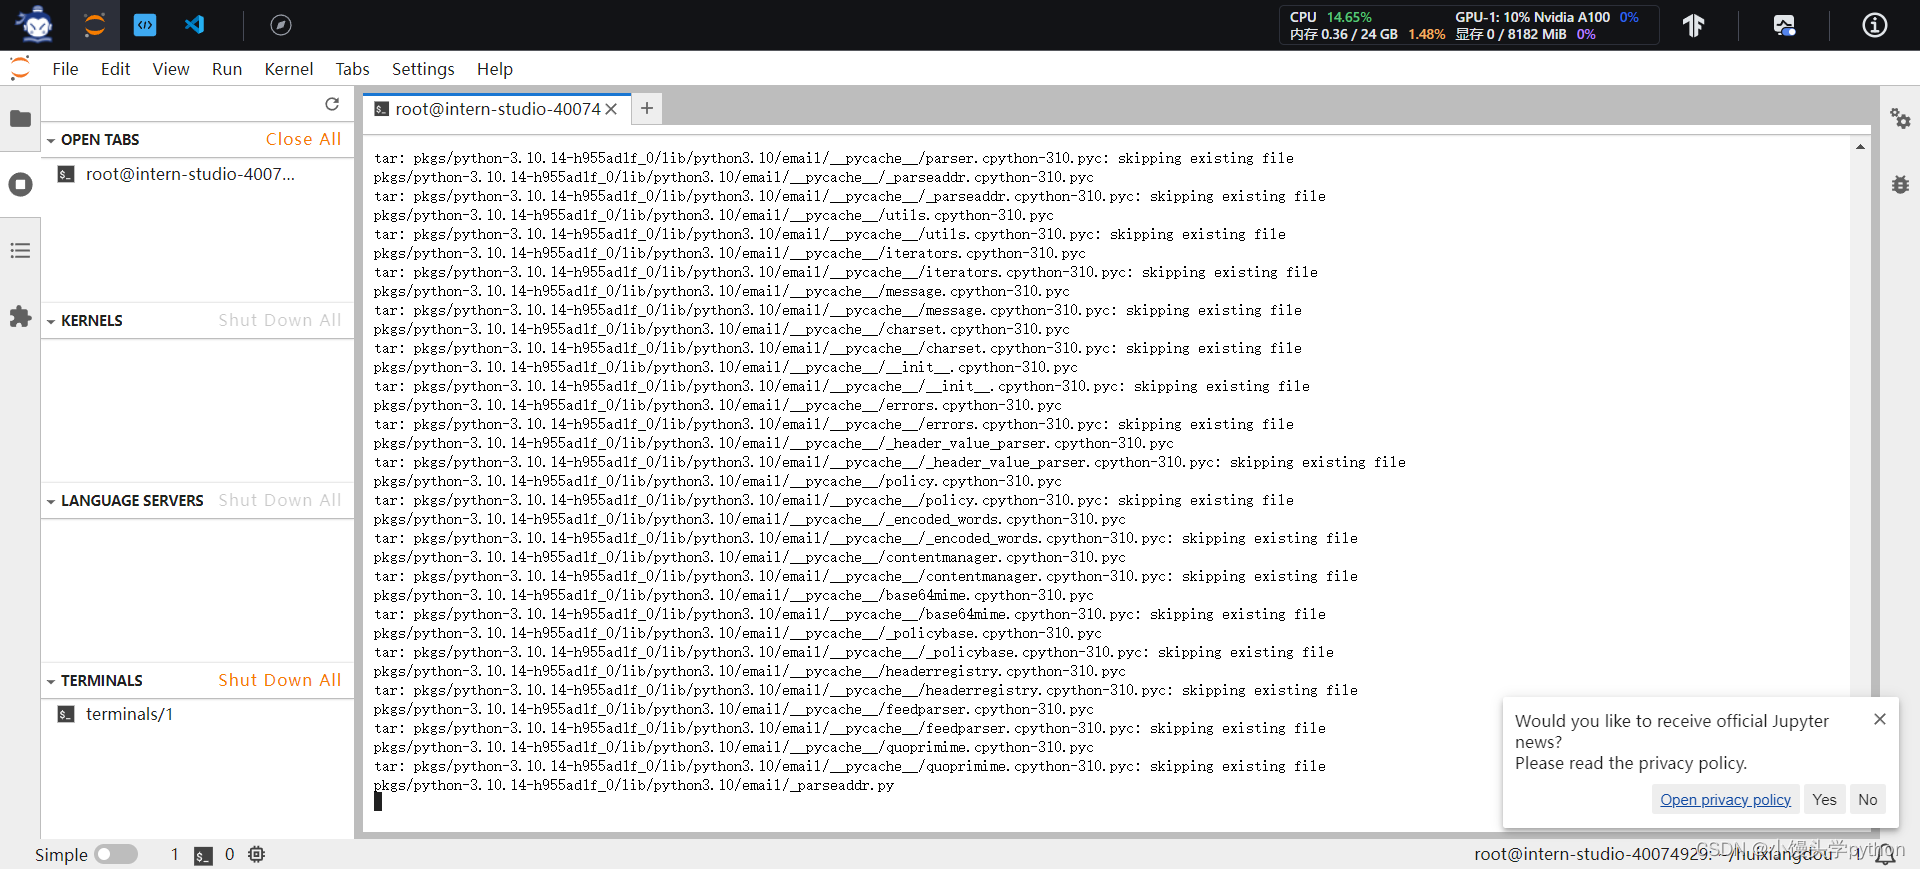Viewport: 1920px width, 869px height.
Task: Show Running Terminals and Kernels sidebar icon
Action: [20, 185]
